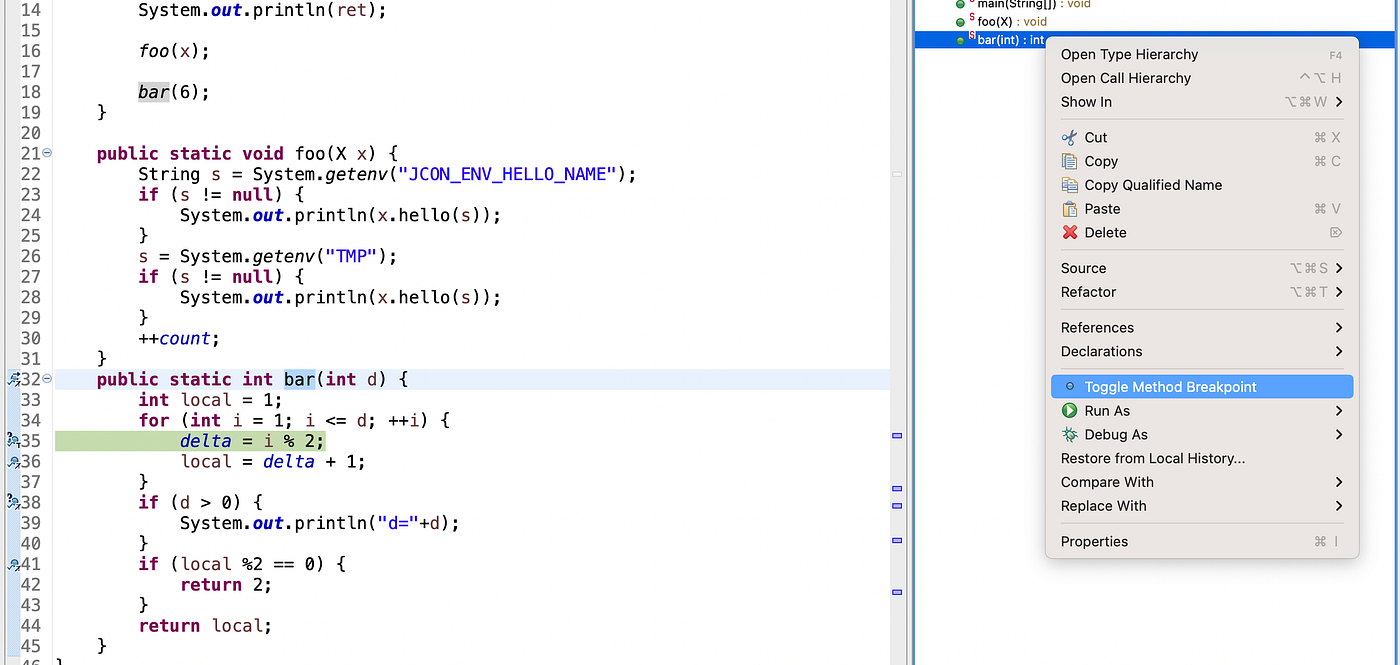
Task: Click the scissors Cut icon in context menu
Action: click(1069, 138)
